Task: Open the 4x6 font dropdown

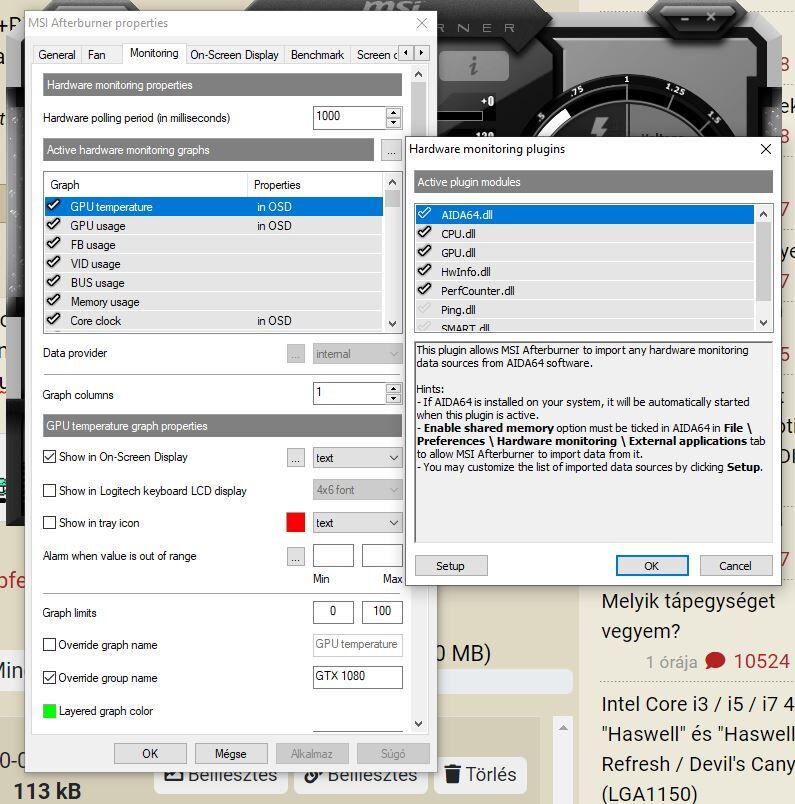Action: [x=358, y=490]
